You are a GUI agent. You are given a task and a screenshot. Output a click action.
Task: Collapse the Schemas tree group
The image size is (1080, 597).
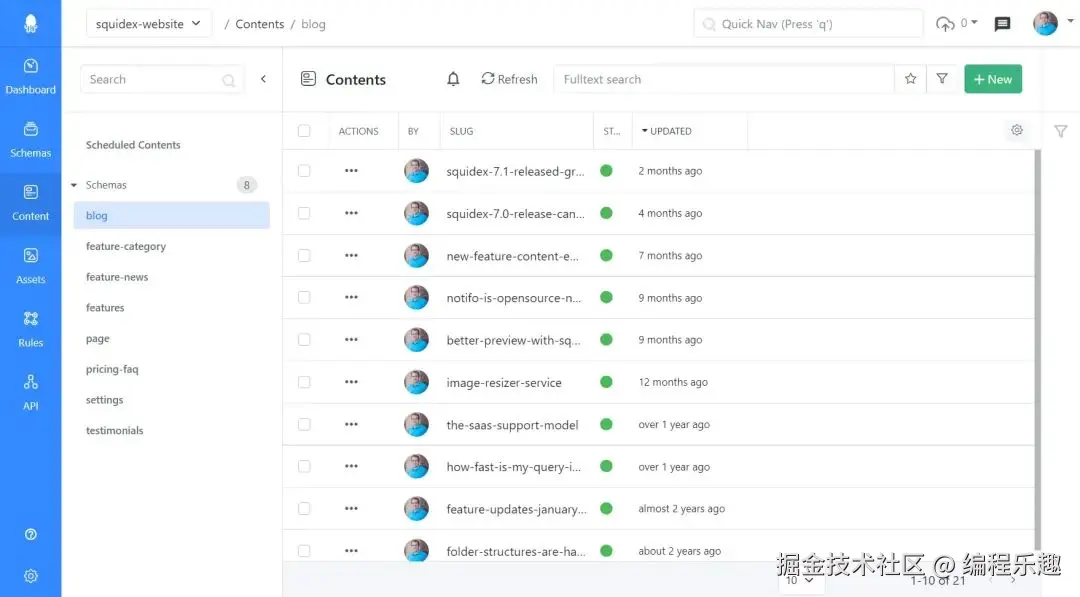pyautogui.click(x=74, y=185)
